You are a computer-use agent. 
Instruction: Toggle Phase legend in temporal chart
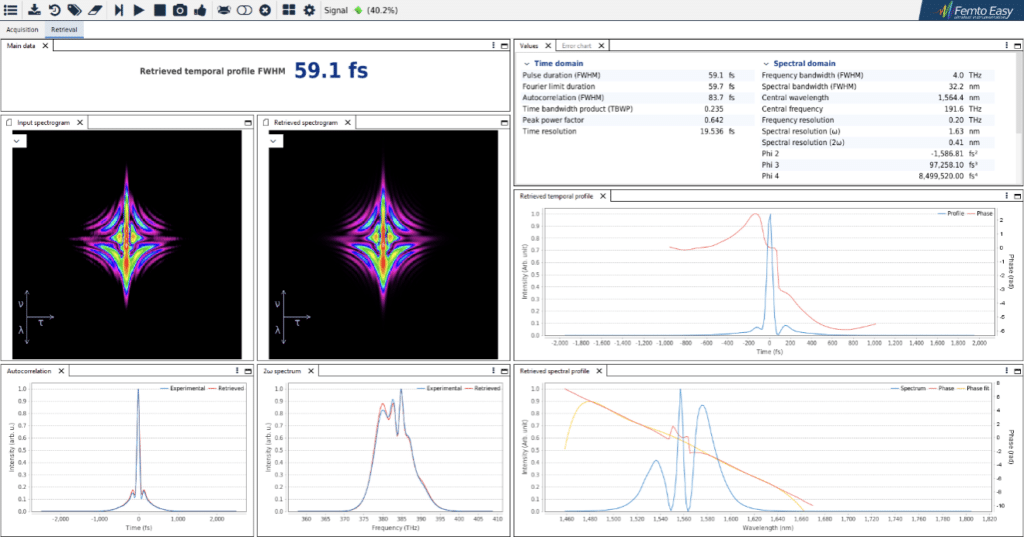pyautogui.click(x=980, y=214)
